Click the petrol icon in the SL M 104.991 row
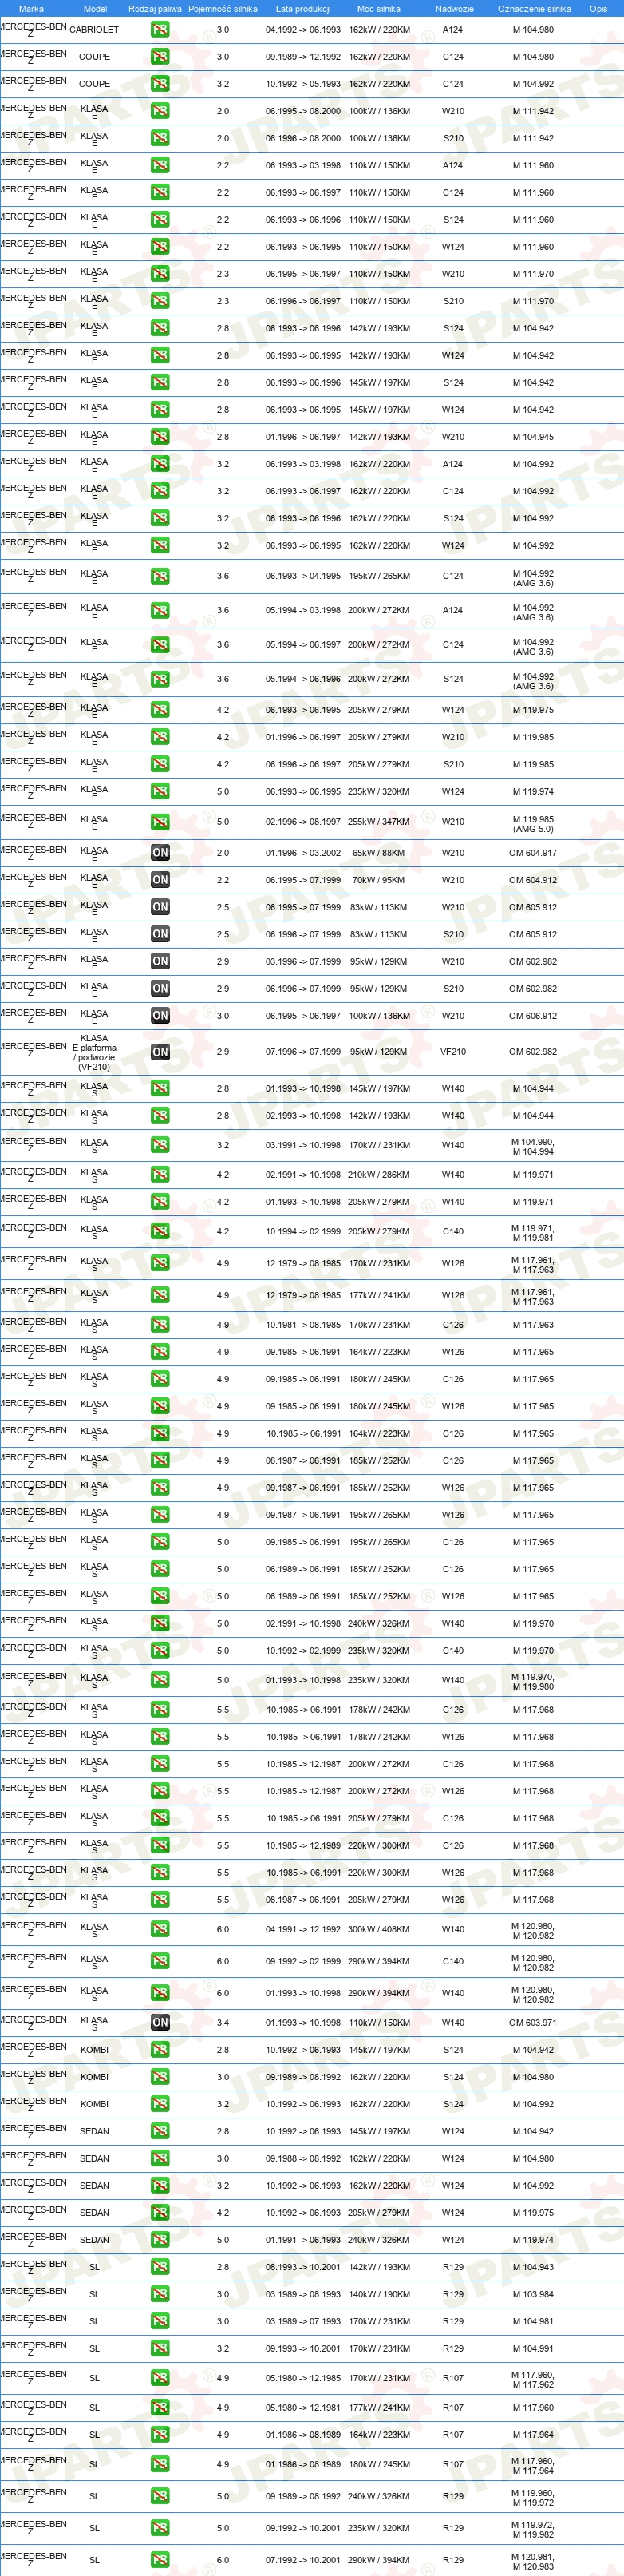The height and width of the screenshot is (2576, 624). [160, 2348]
